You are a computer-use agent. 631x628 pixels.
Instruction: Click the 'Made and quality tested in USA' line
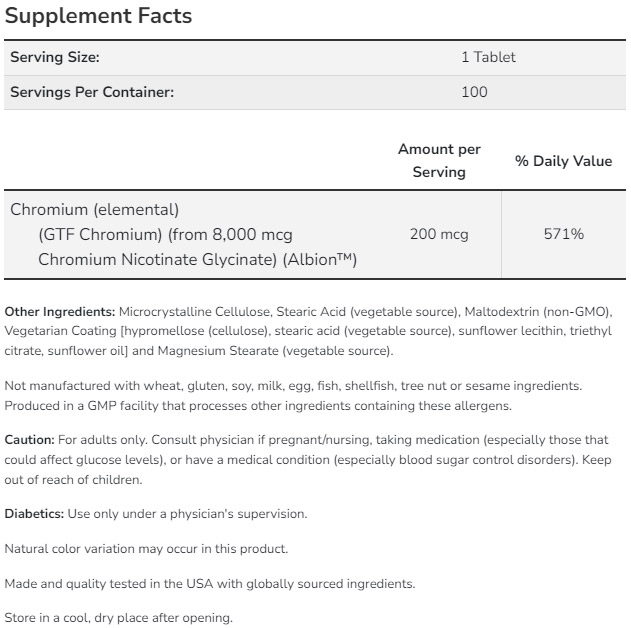(209, 584)
